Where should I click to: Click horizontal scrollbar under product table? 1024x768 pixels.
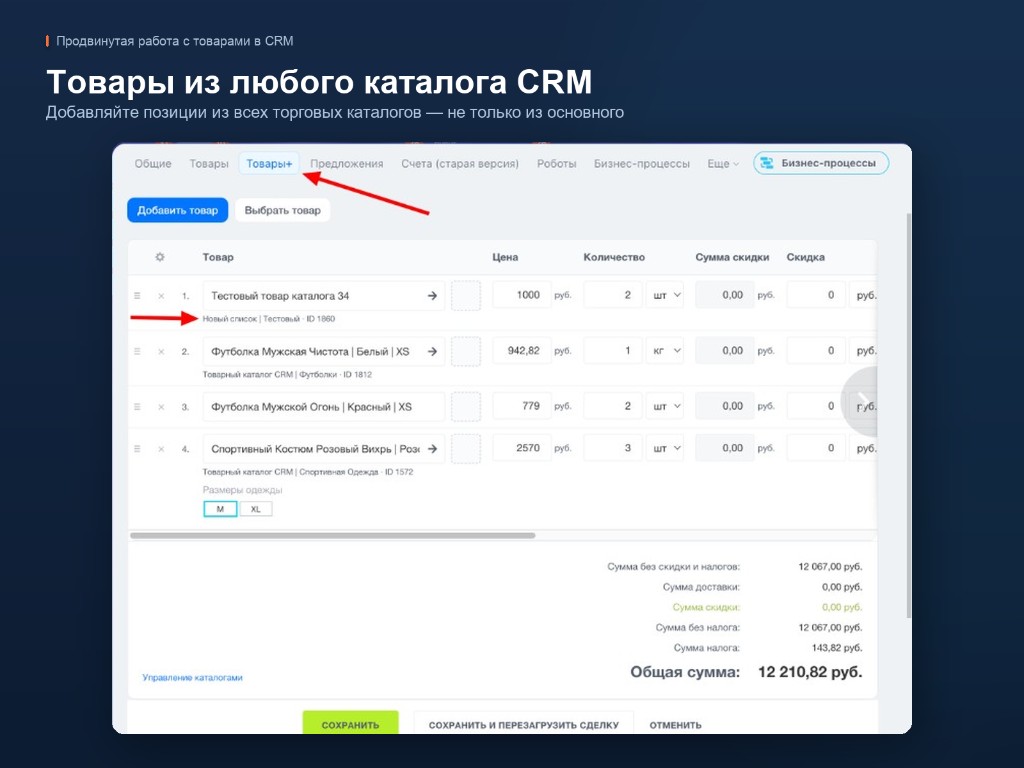click(x=333, y=536)
